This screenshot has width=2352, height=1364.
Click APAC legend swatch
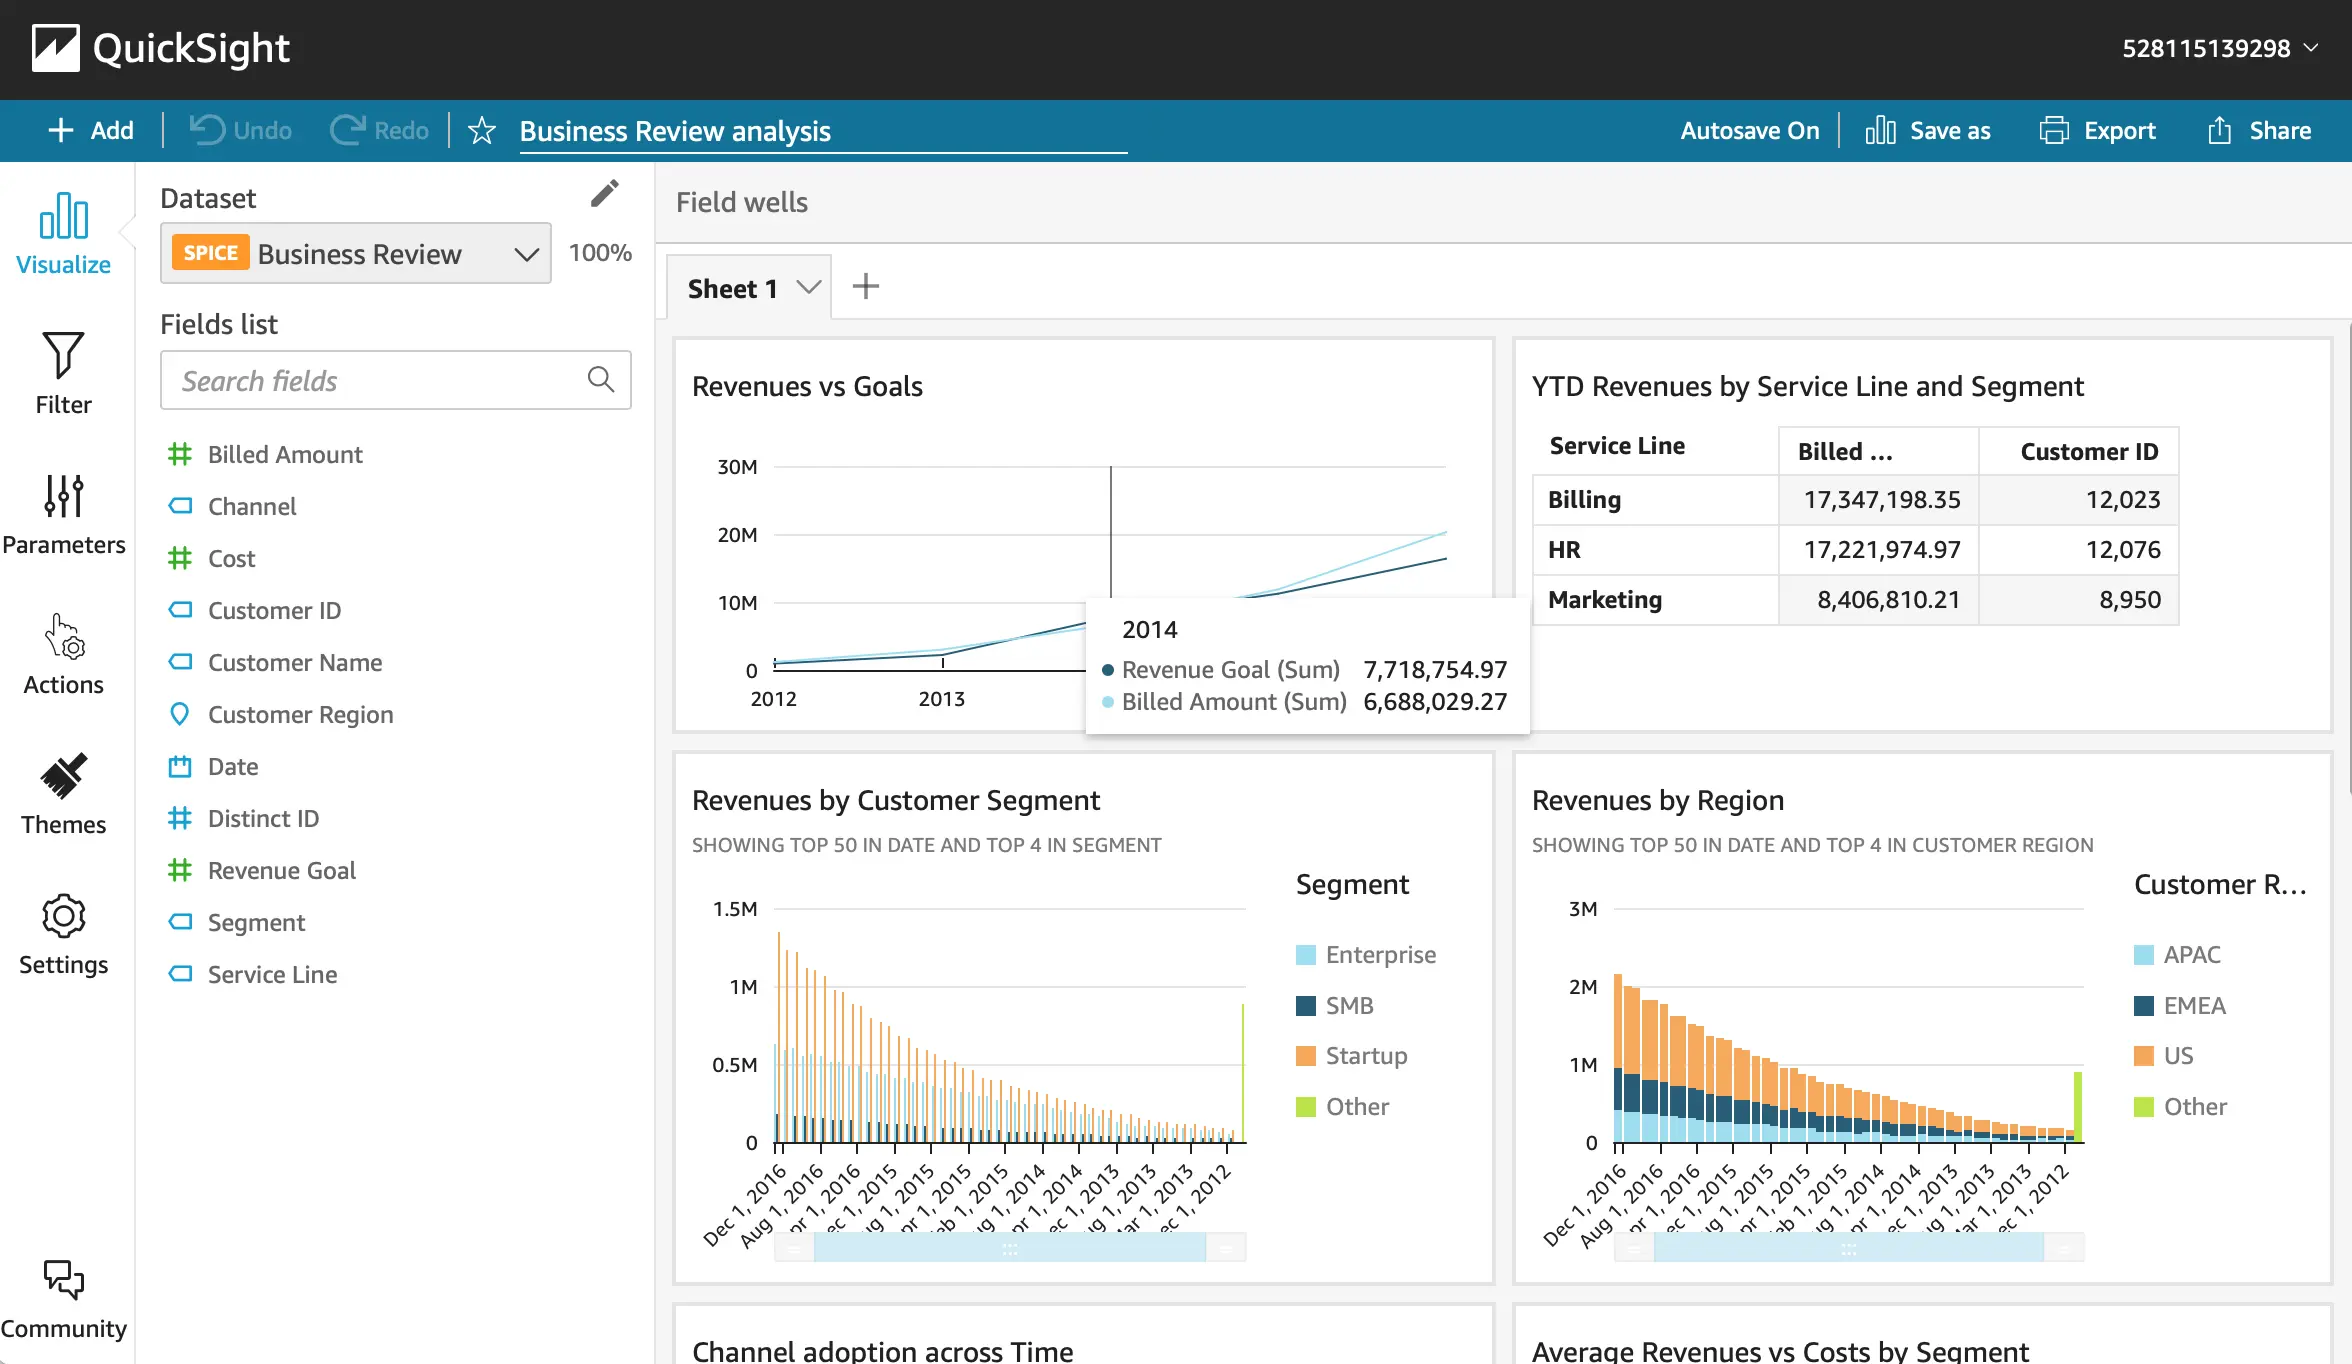coord(2143,954)
